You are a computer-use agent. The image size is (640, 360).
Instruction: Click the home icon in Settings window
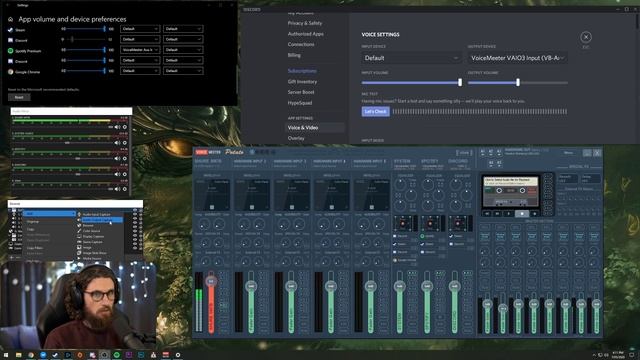(x=10, y=19)
